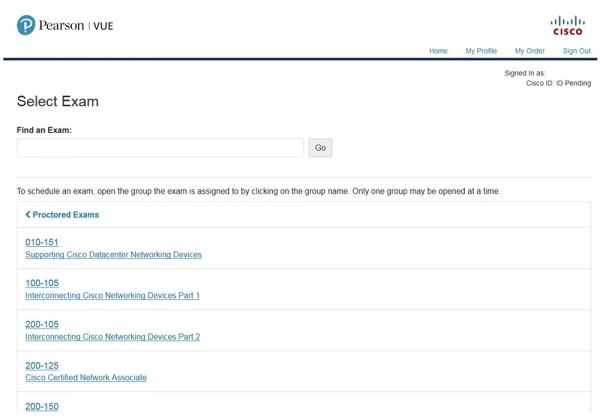Click the Pearson circular P emblem
This screenshot has width=600, height=419.
click(x=26, y=25)
